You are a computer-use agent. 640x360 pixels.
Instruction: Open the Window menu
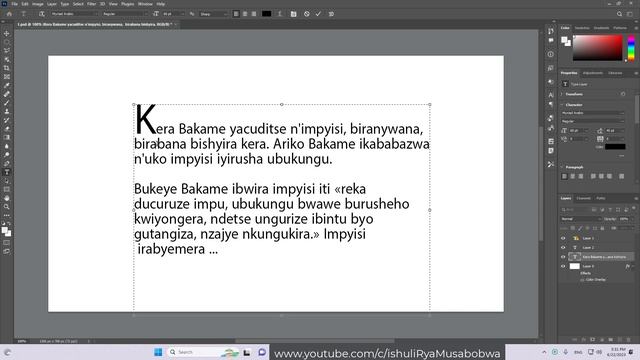click(x=145, y=4)
